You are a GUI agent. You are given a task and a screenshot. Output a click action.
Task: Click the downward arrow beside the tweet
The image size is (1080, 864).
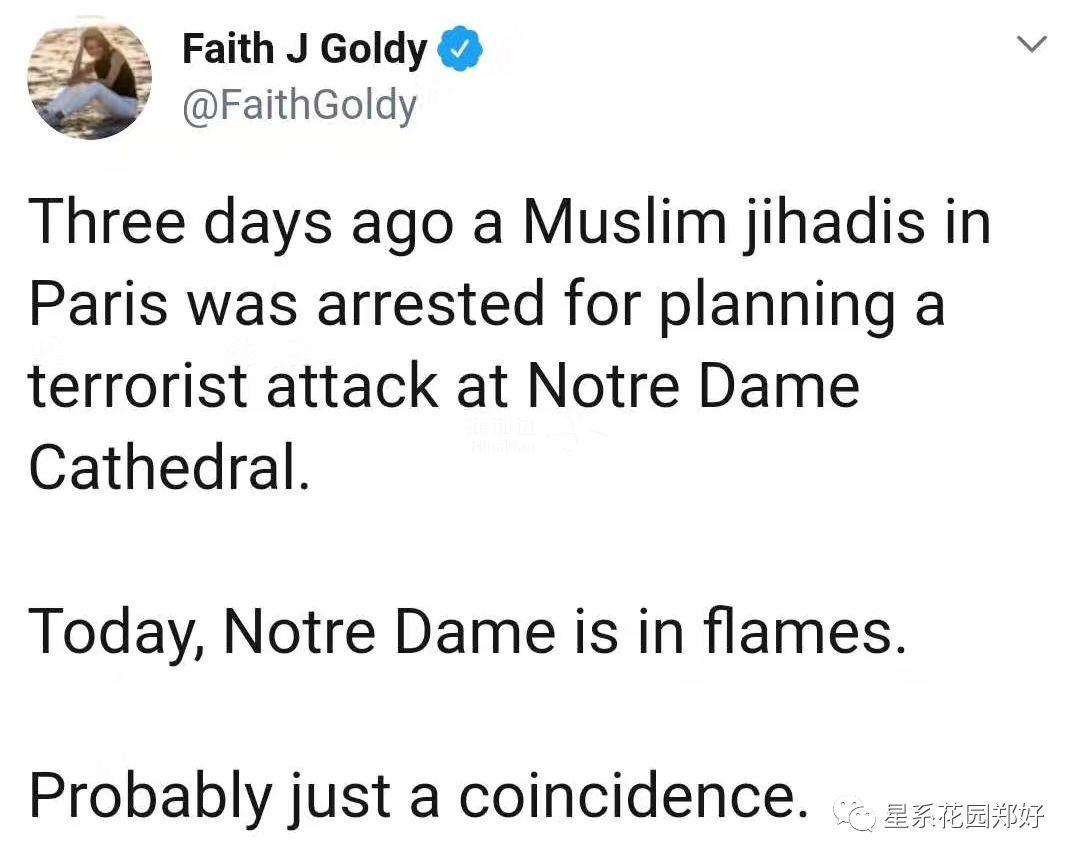tap(1032, 45)
